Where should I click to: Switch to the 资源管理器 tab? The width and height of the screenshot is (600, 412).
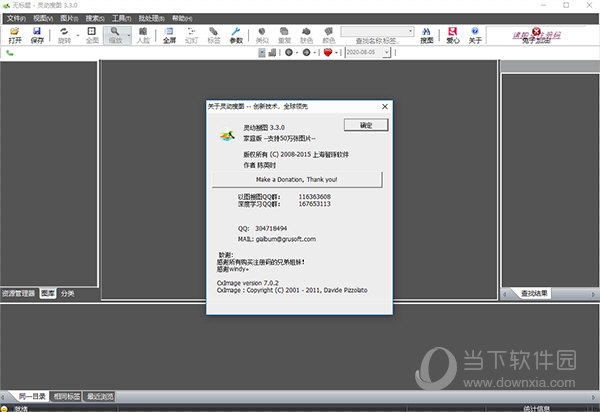18,293
